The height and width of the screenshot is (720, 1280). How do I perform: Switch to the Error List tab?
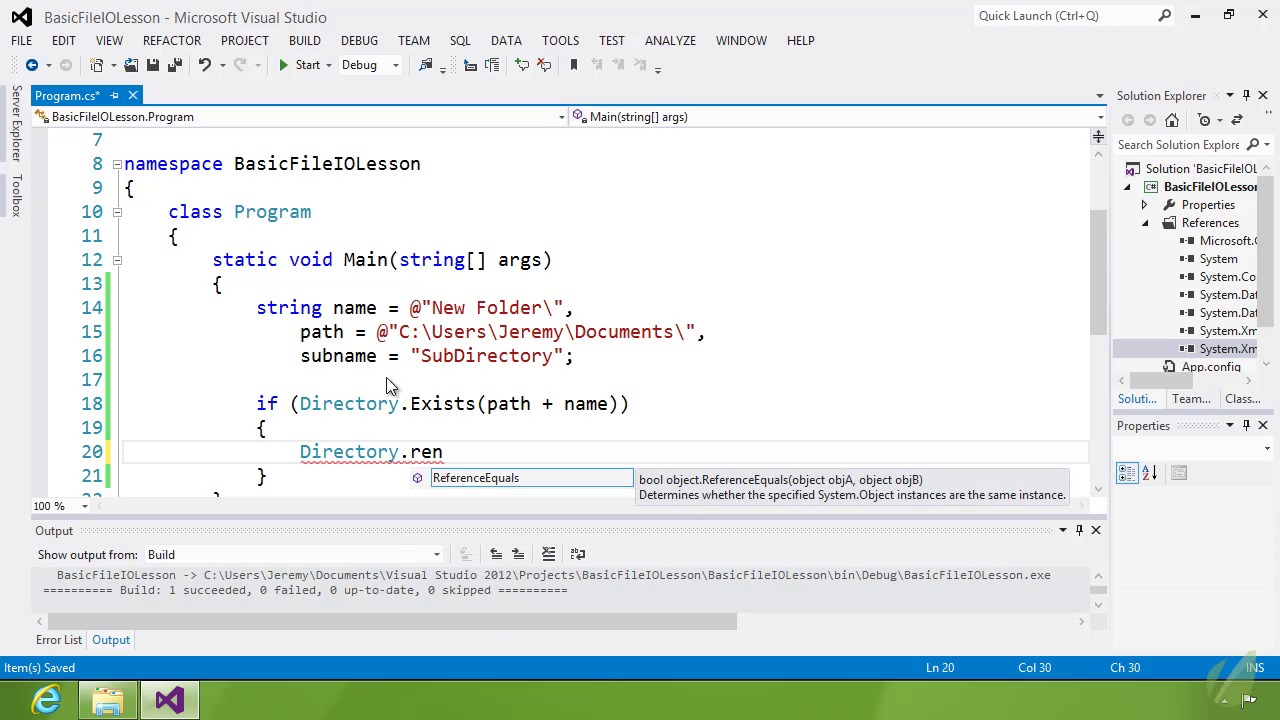[59, 640]
